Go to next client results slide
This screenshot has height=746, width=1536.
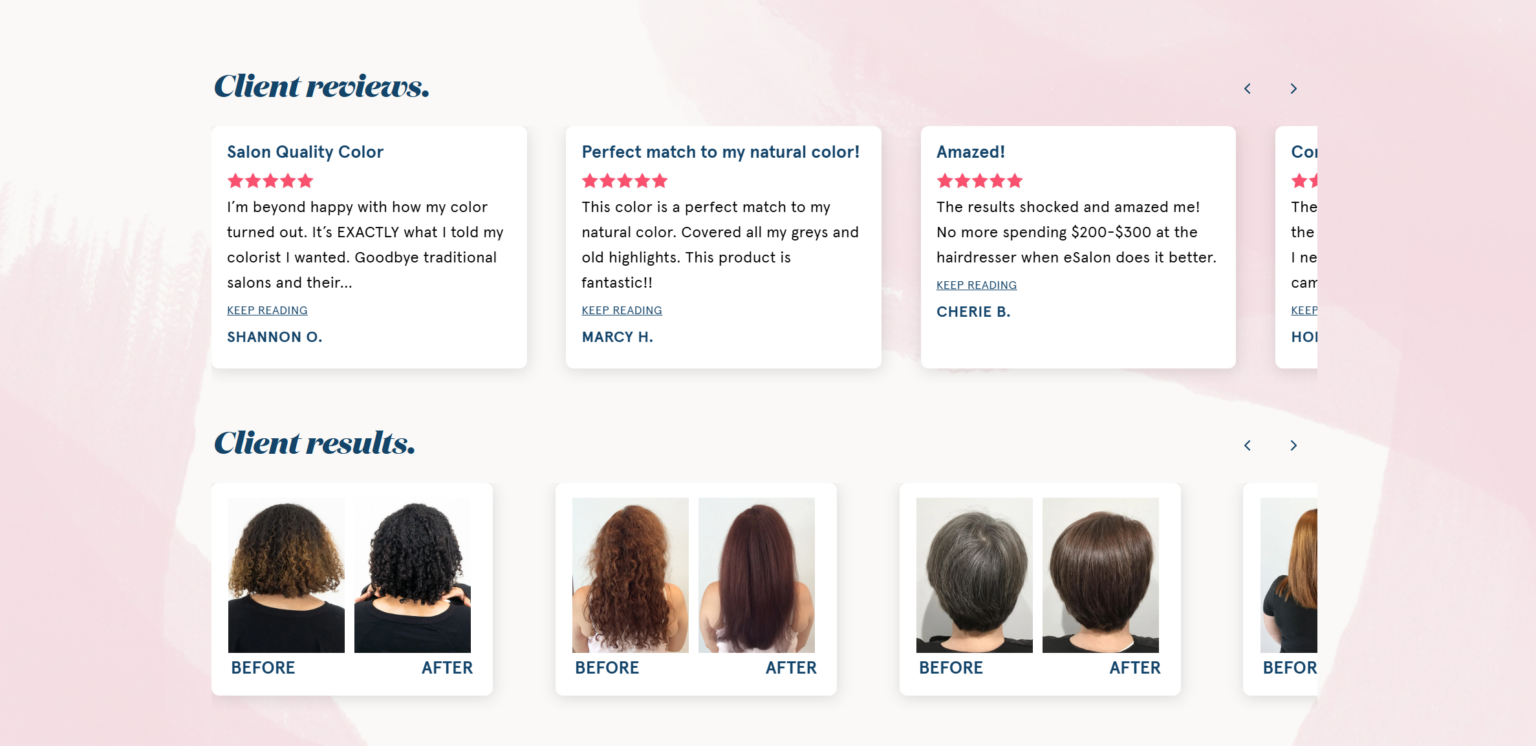pos(1293,446)
